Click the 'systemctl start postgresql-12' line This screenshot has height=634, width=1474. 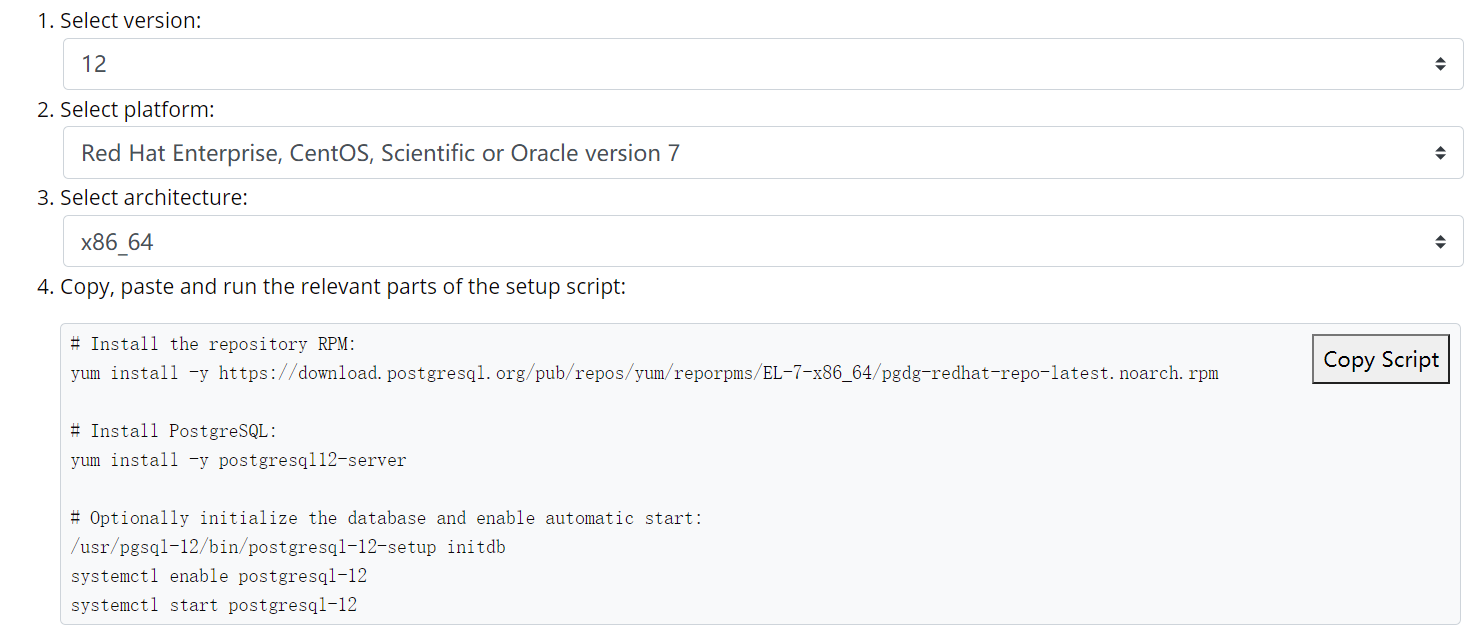click(214, 605)
